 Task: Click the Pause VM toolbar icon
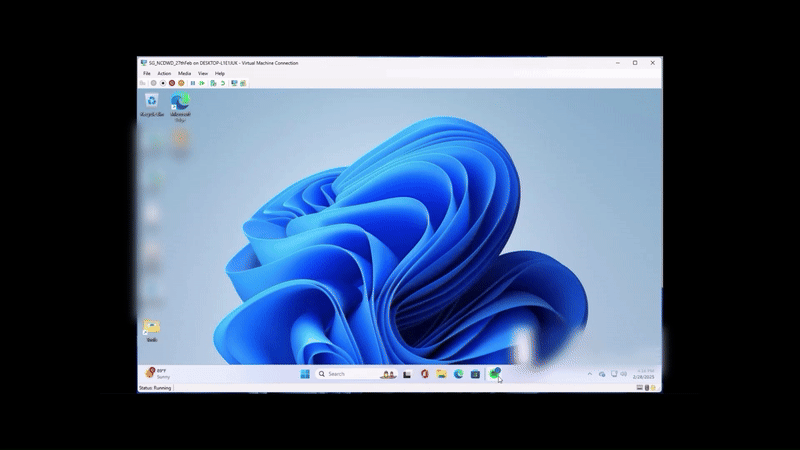[x=193, y=83]
